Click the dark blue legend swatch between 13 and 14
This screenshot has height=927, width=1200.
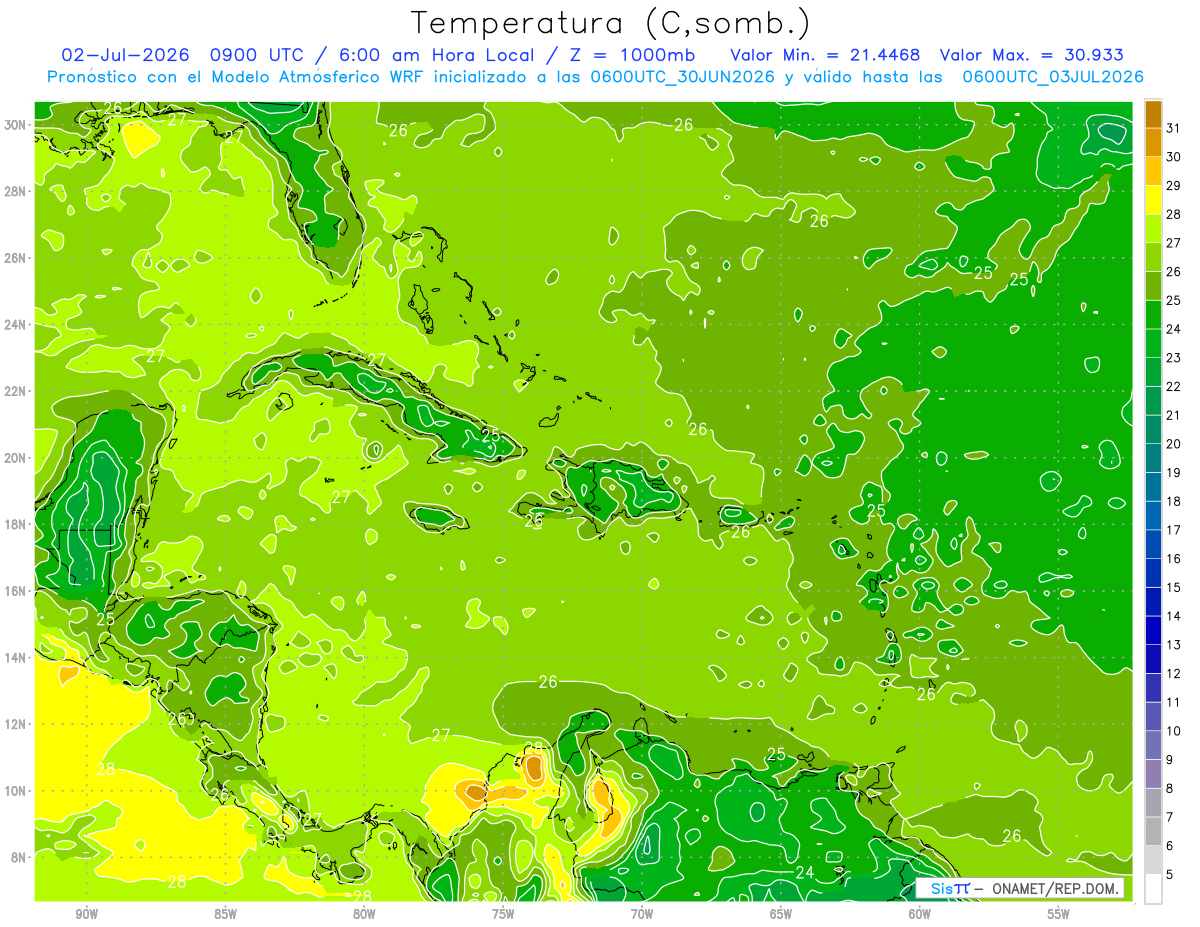point(1153,631)
